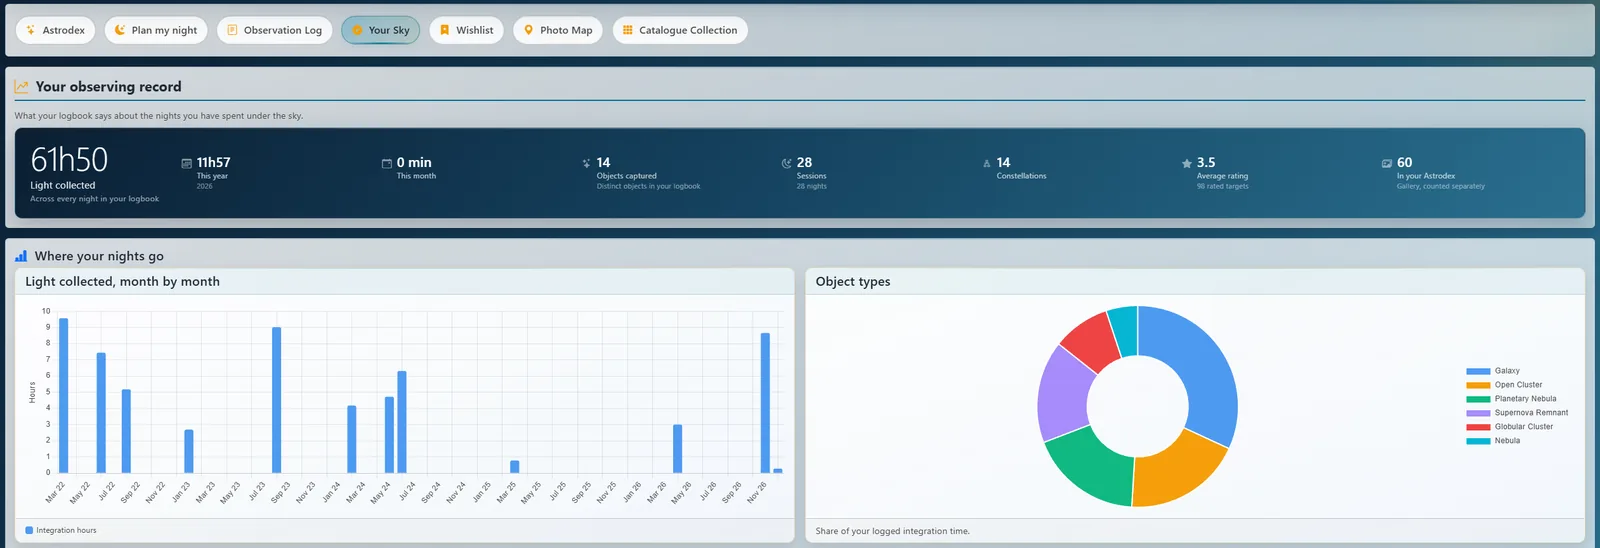The height and width of the screenshot is (548, 1600).
Task: Toggle Globular Cluster legend swatch
Action: [x=1478, y=427]
